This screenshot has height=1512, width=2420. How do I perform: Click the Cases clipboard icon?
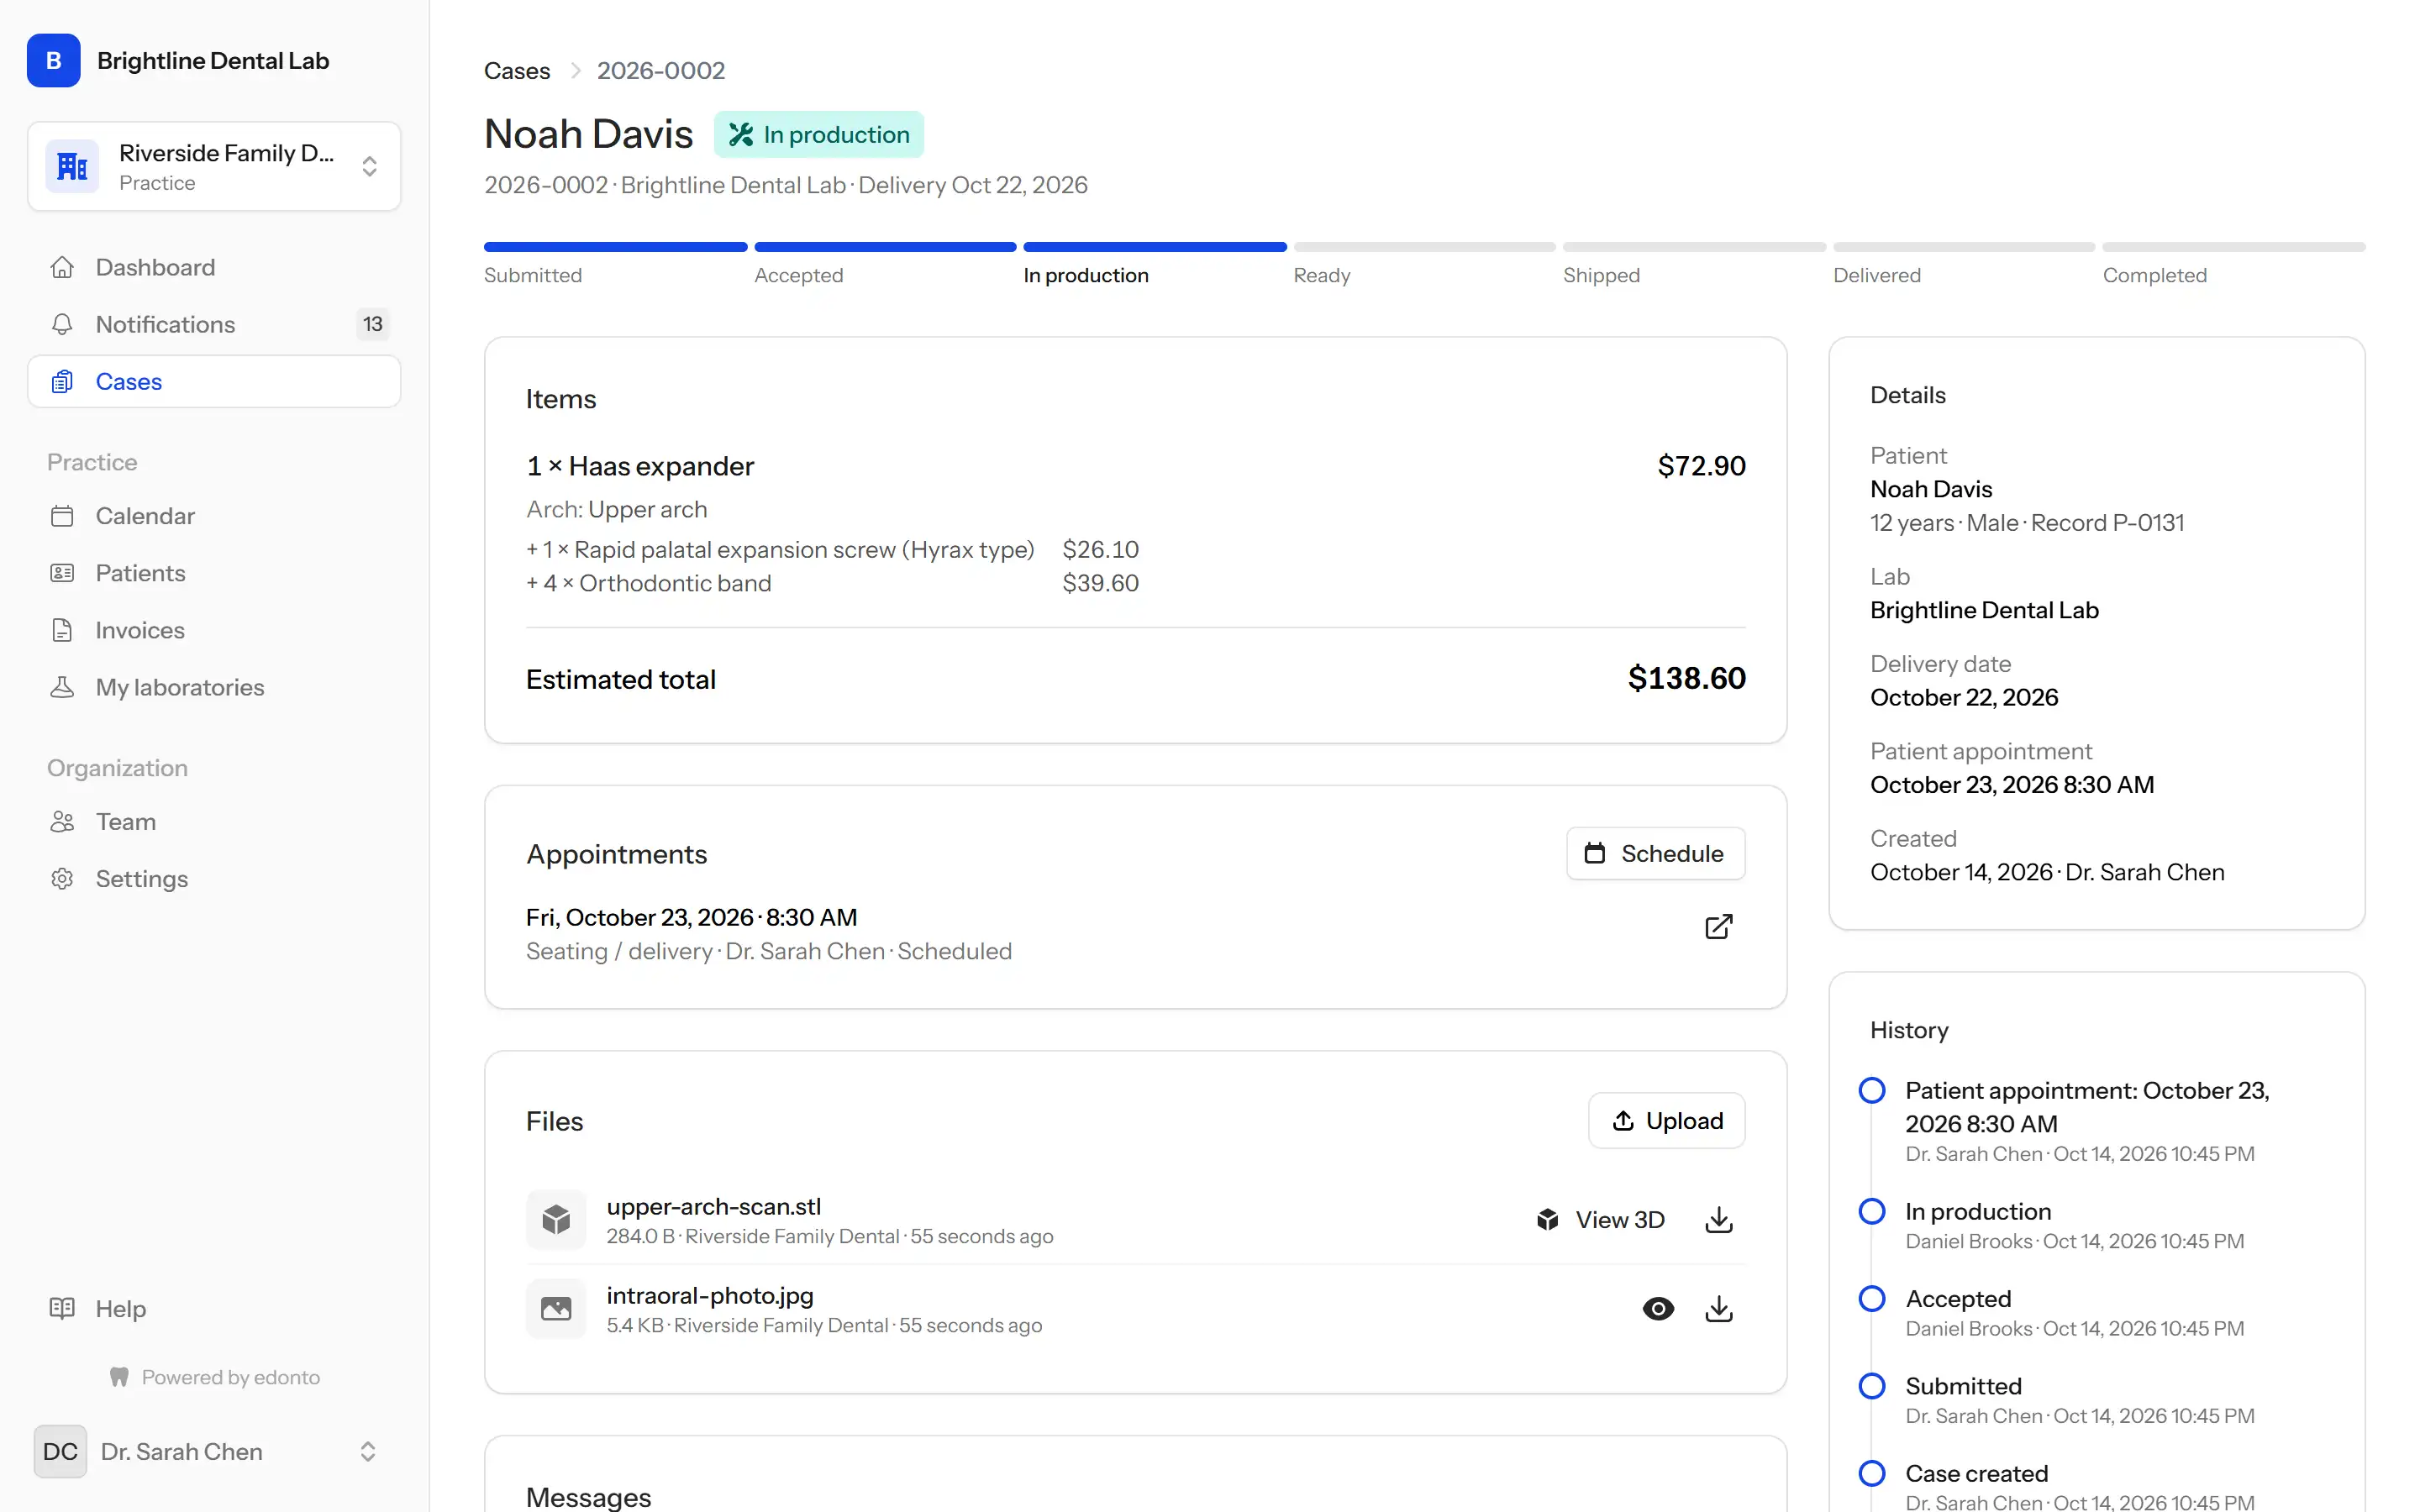[x=62, y=381]
